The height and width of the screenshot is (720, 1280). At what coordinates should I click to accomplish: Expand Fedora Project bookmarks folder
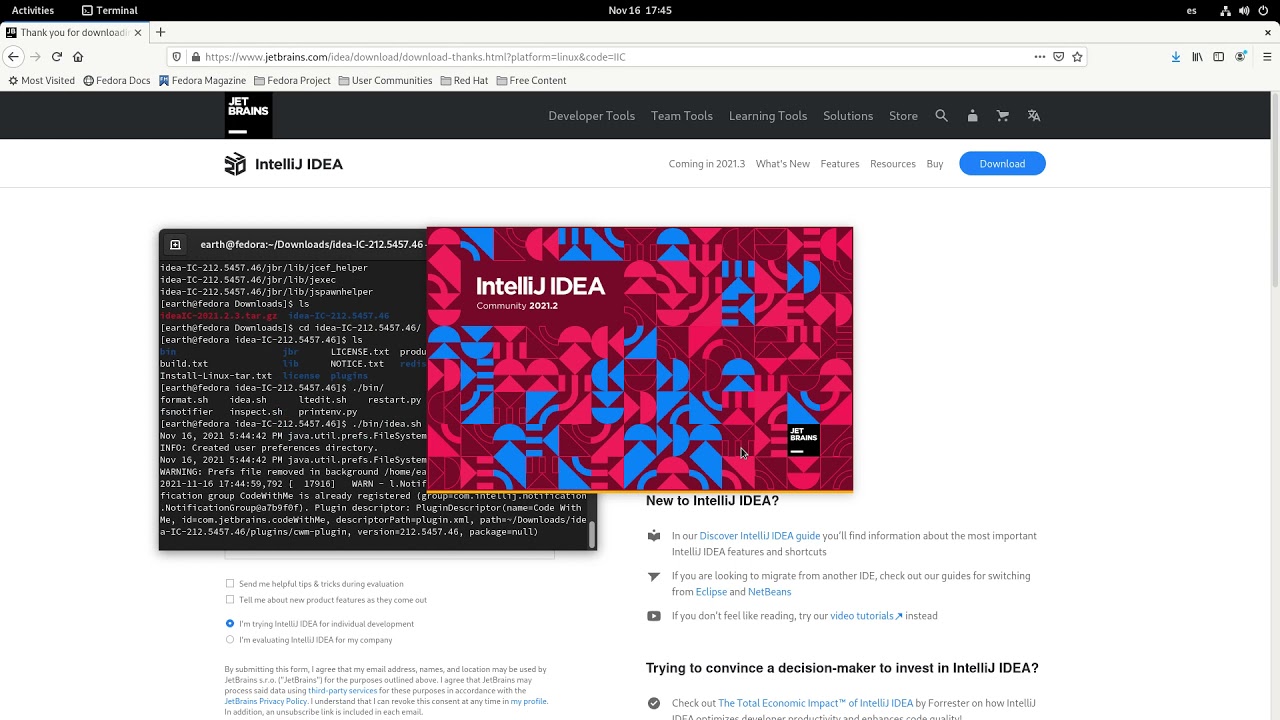click(292, 81)
